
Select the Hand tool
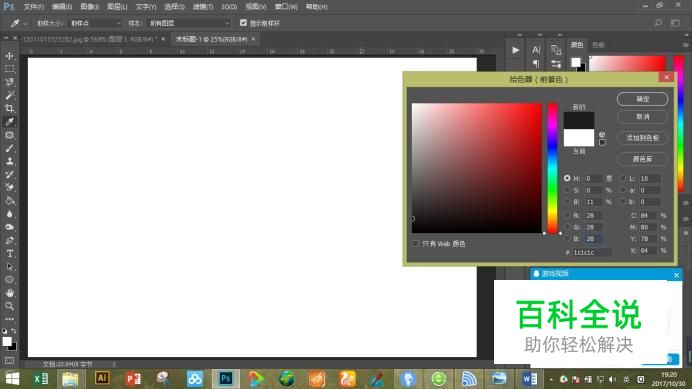[x=9, y=293]
